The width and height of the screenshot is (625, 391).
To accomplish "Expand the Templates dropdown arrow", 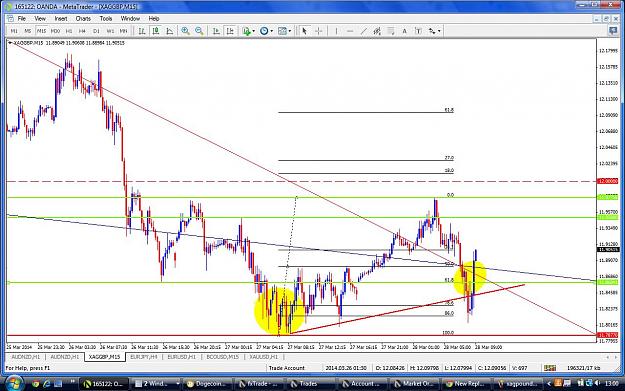I will click(x=290, y=31).
